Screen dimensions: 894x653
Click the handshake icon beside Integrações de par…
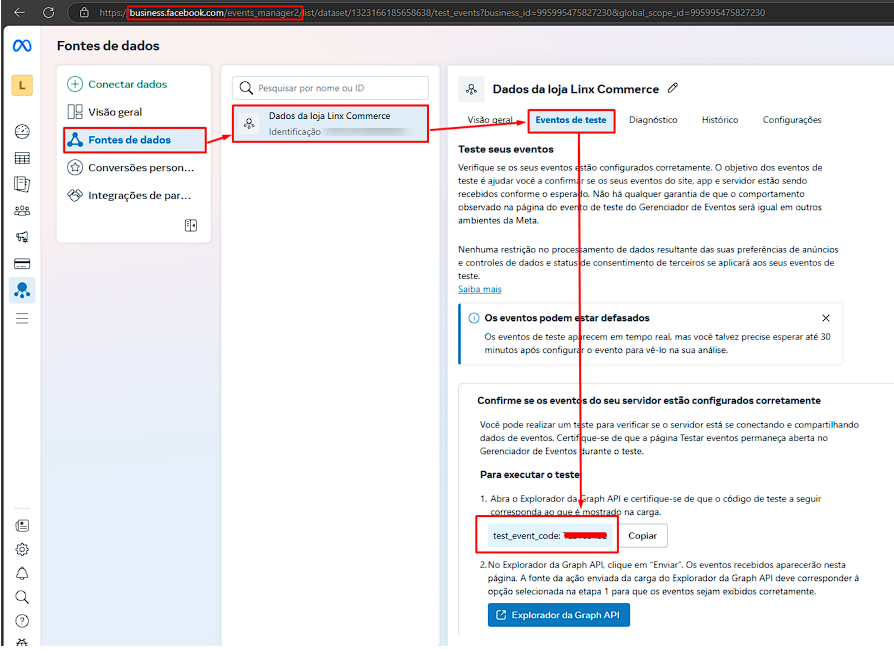click(75, 195)
